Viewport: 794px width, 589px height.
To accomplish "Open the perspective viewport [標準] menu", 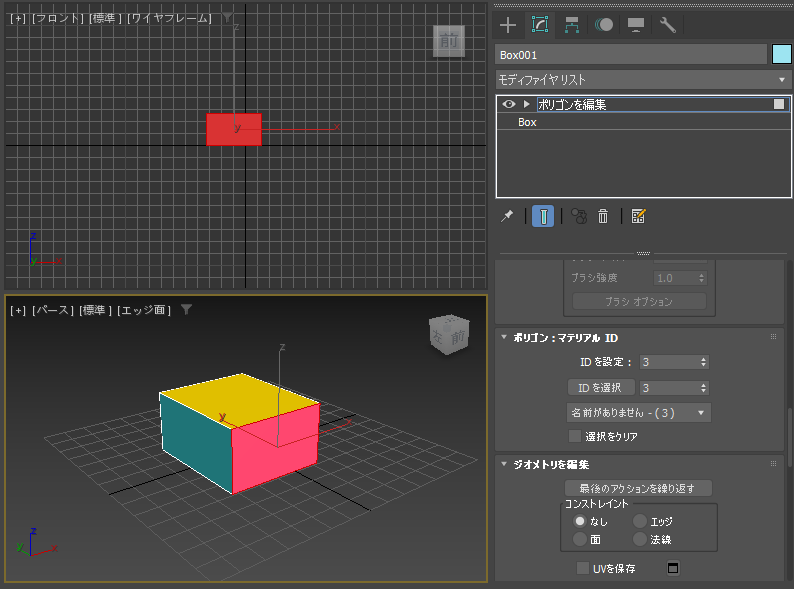I will point(95,310).
